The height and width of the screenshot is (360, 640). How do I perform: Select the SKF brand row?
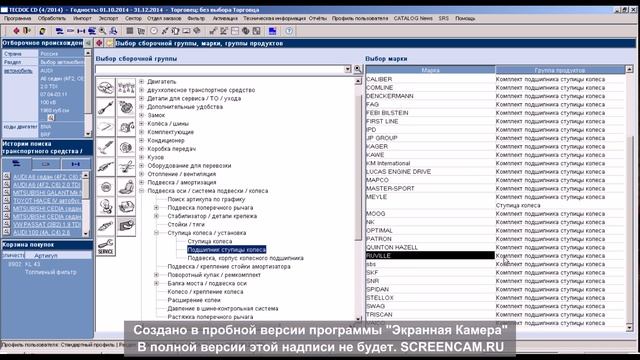tap(495, 272)
